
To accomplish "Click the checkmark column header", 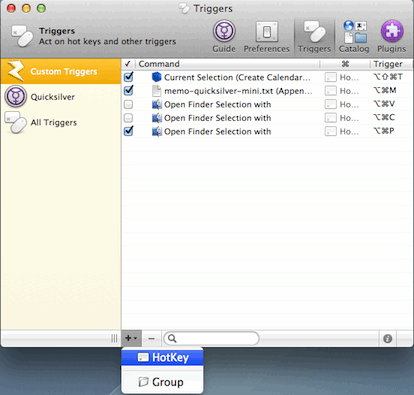I will 128,64.
